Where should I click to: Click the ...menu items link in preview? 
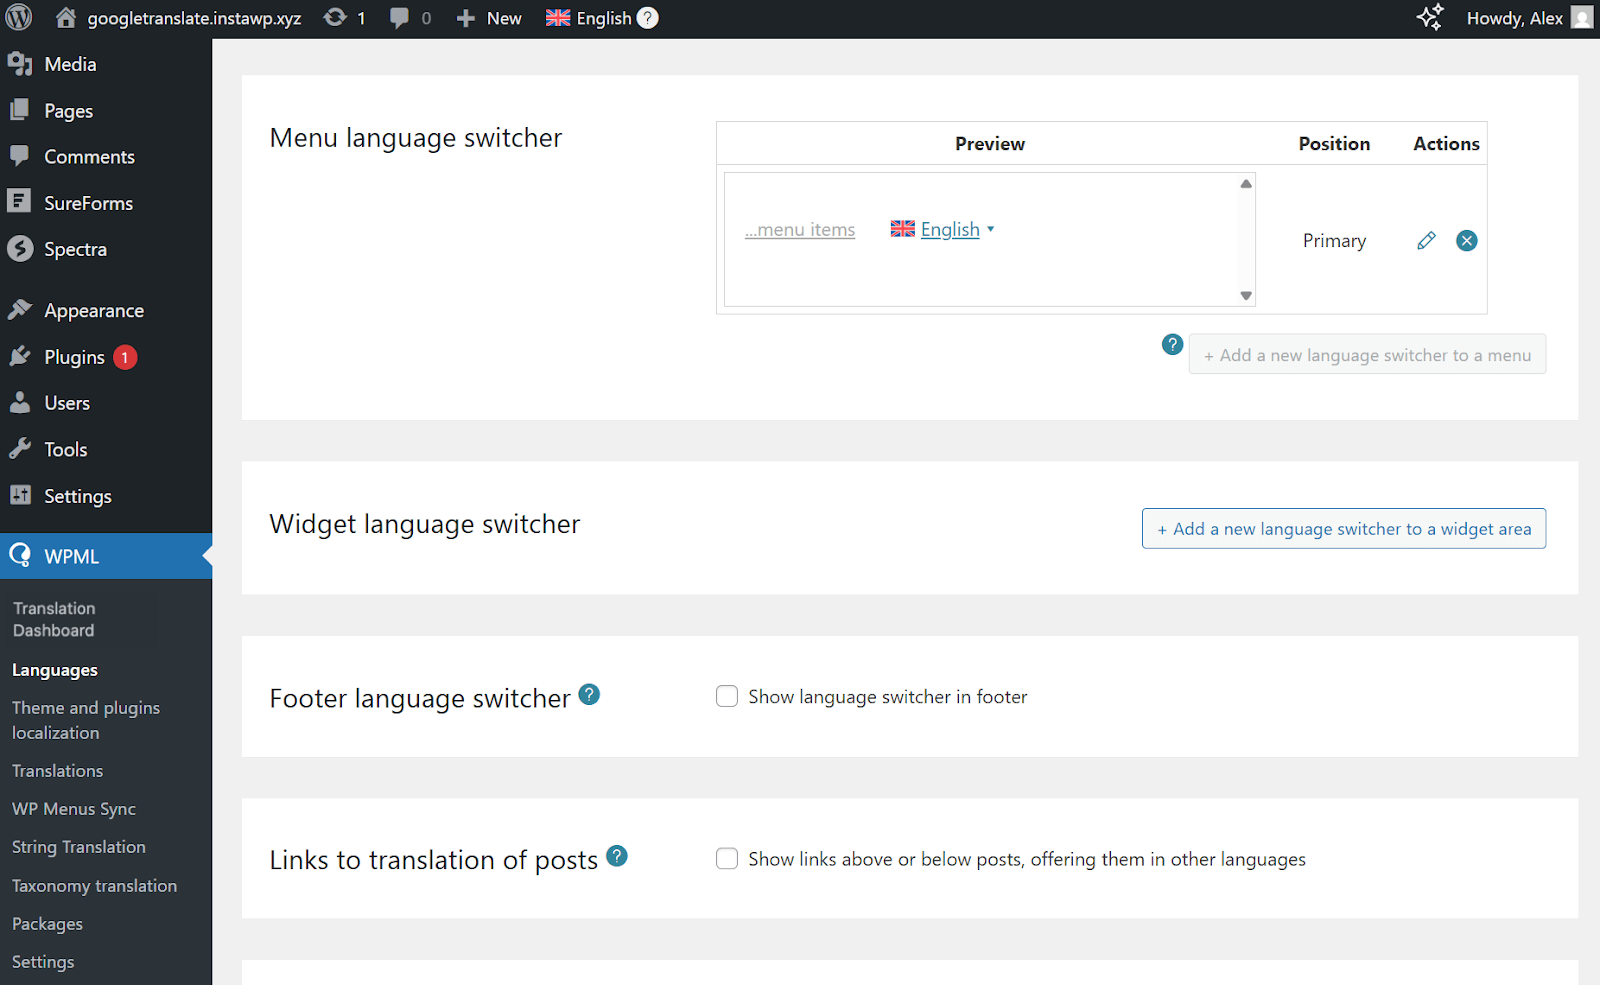click(x=800, y=230)
